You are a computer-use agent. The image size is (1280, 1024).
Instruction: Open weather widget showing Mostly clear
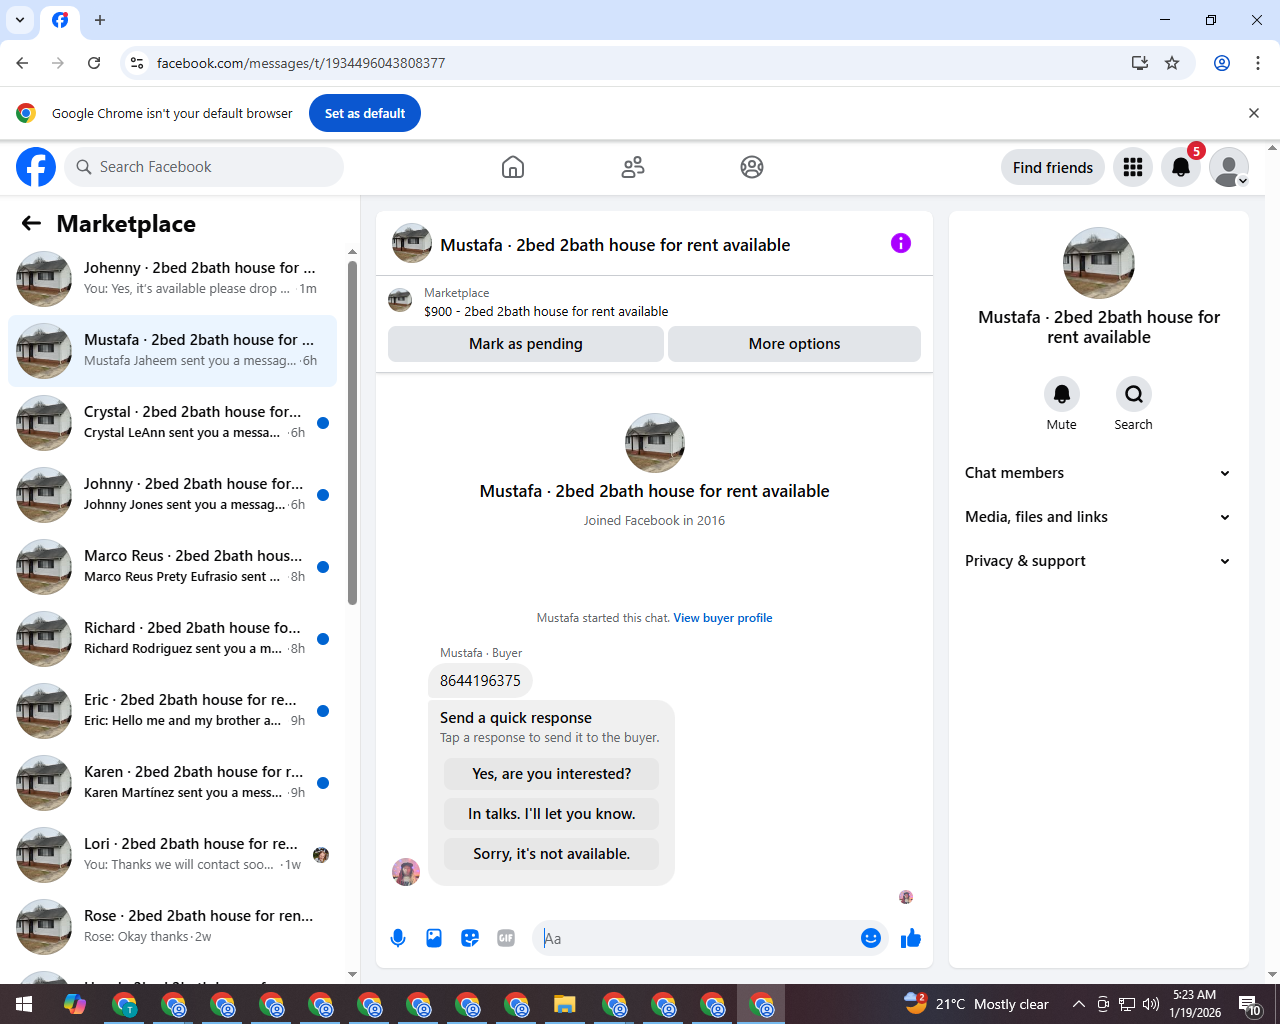(976, 1004)
